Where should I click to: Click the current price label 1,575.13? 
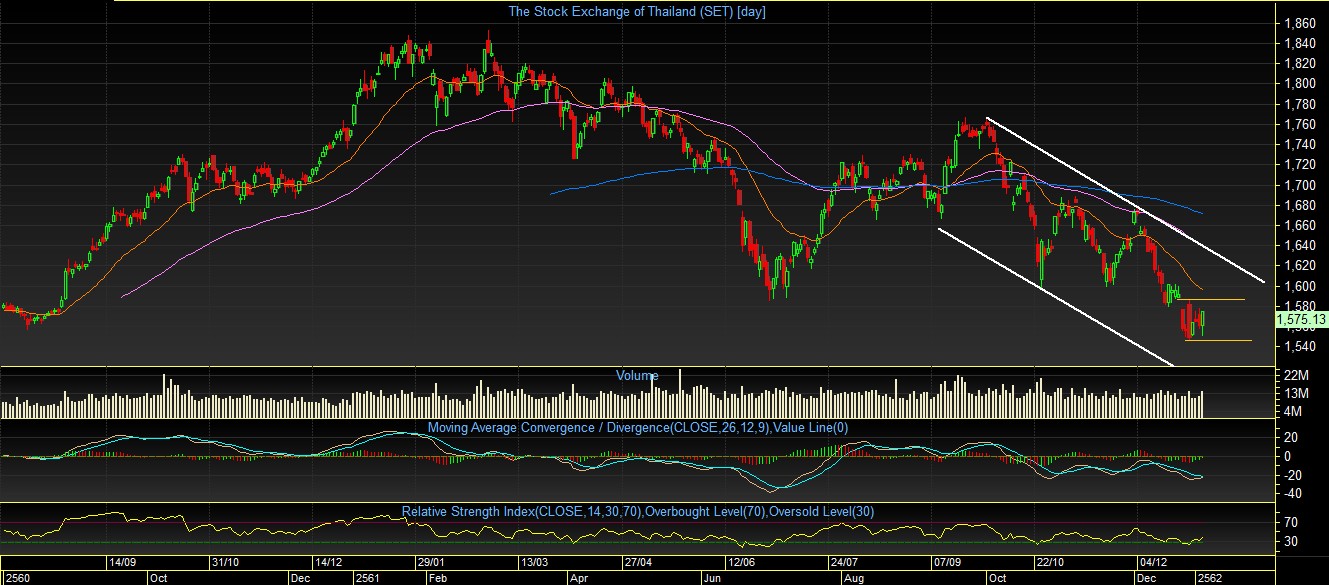1300,319
